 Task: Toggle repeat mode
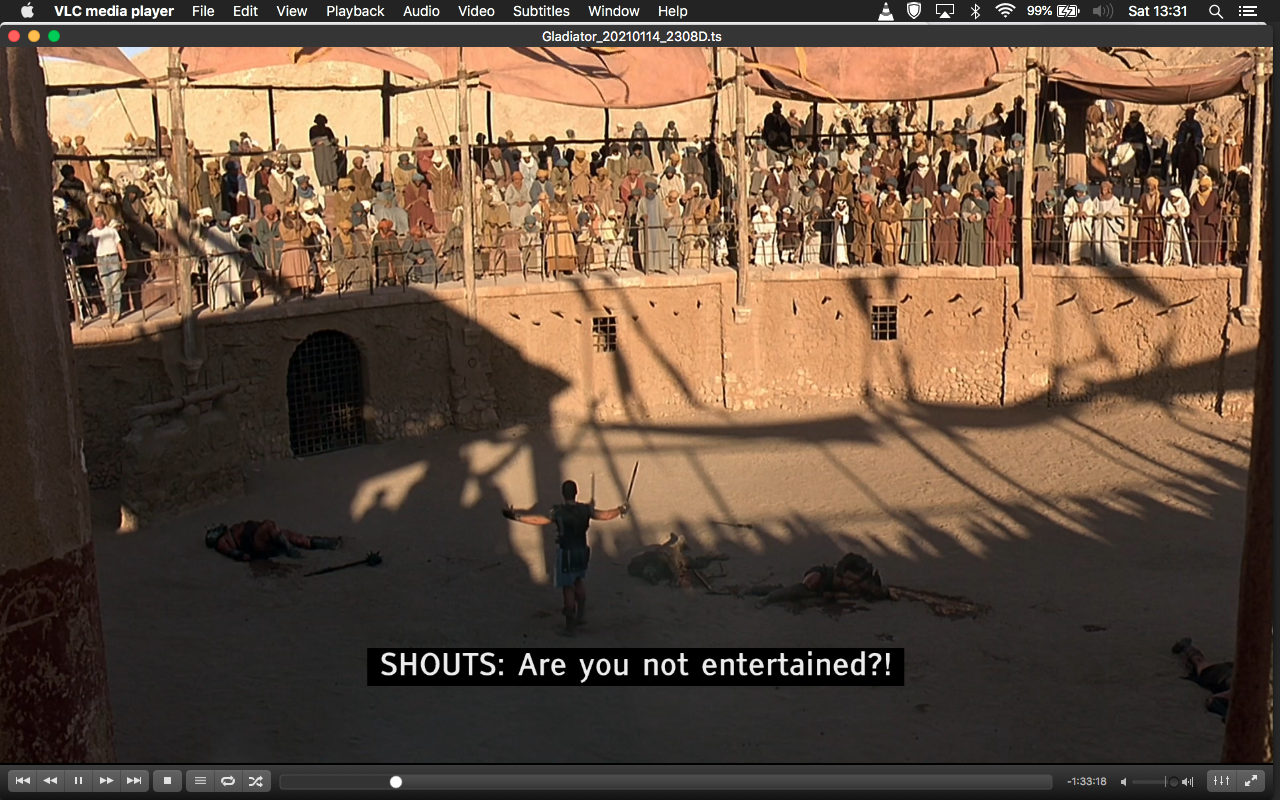(228, 781)
